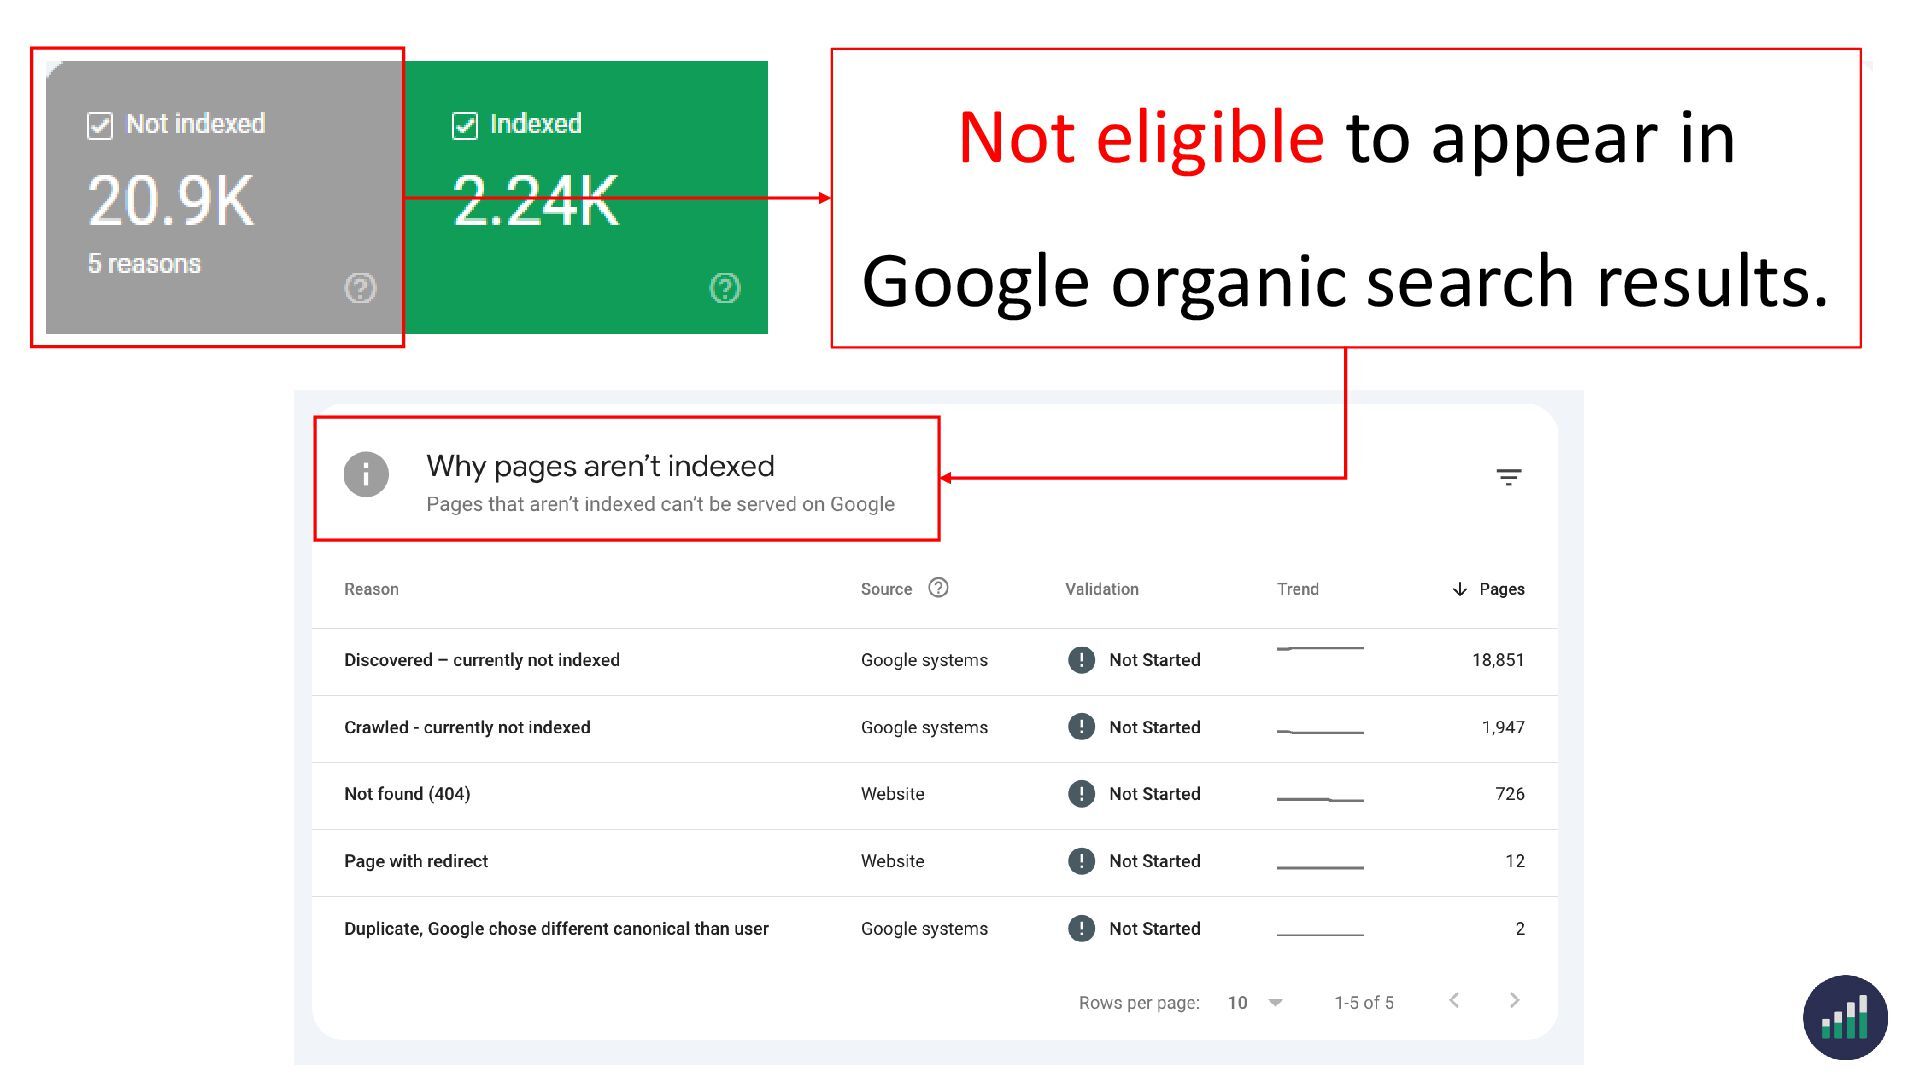This screenshot has height=1080, width=1920.
Task: Click help icon next to Source column
Action: click(937, 588)
